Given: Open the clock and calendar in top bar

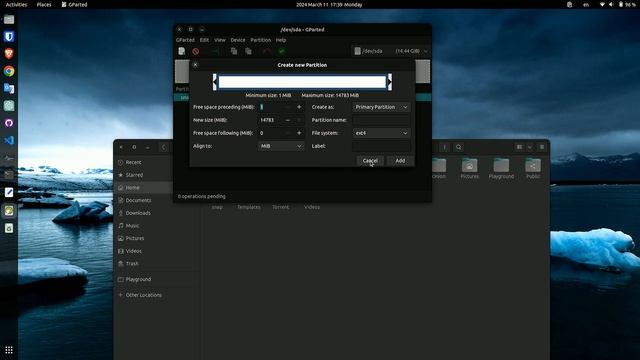Looking at the screenshot, I should (329, 4).
